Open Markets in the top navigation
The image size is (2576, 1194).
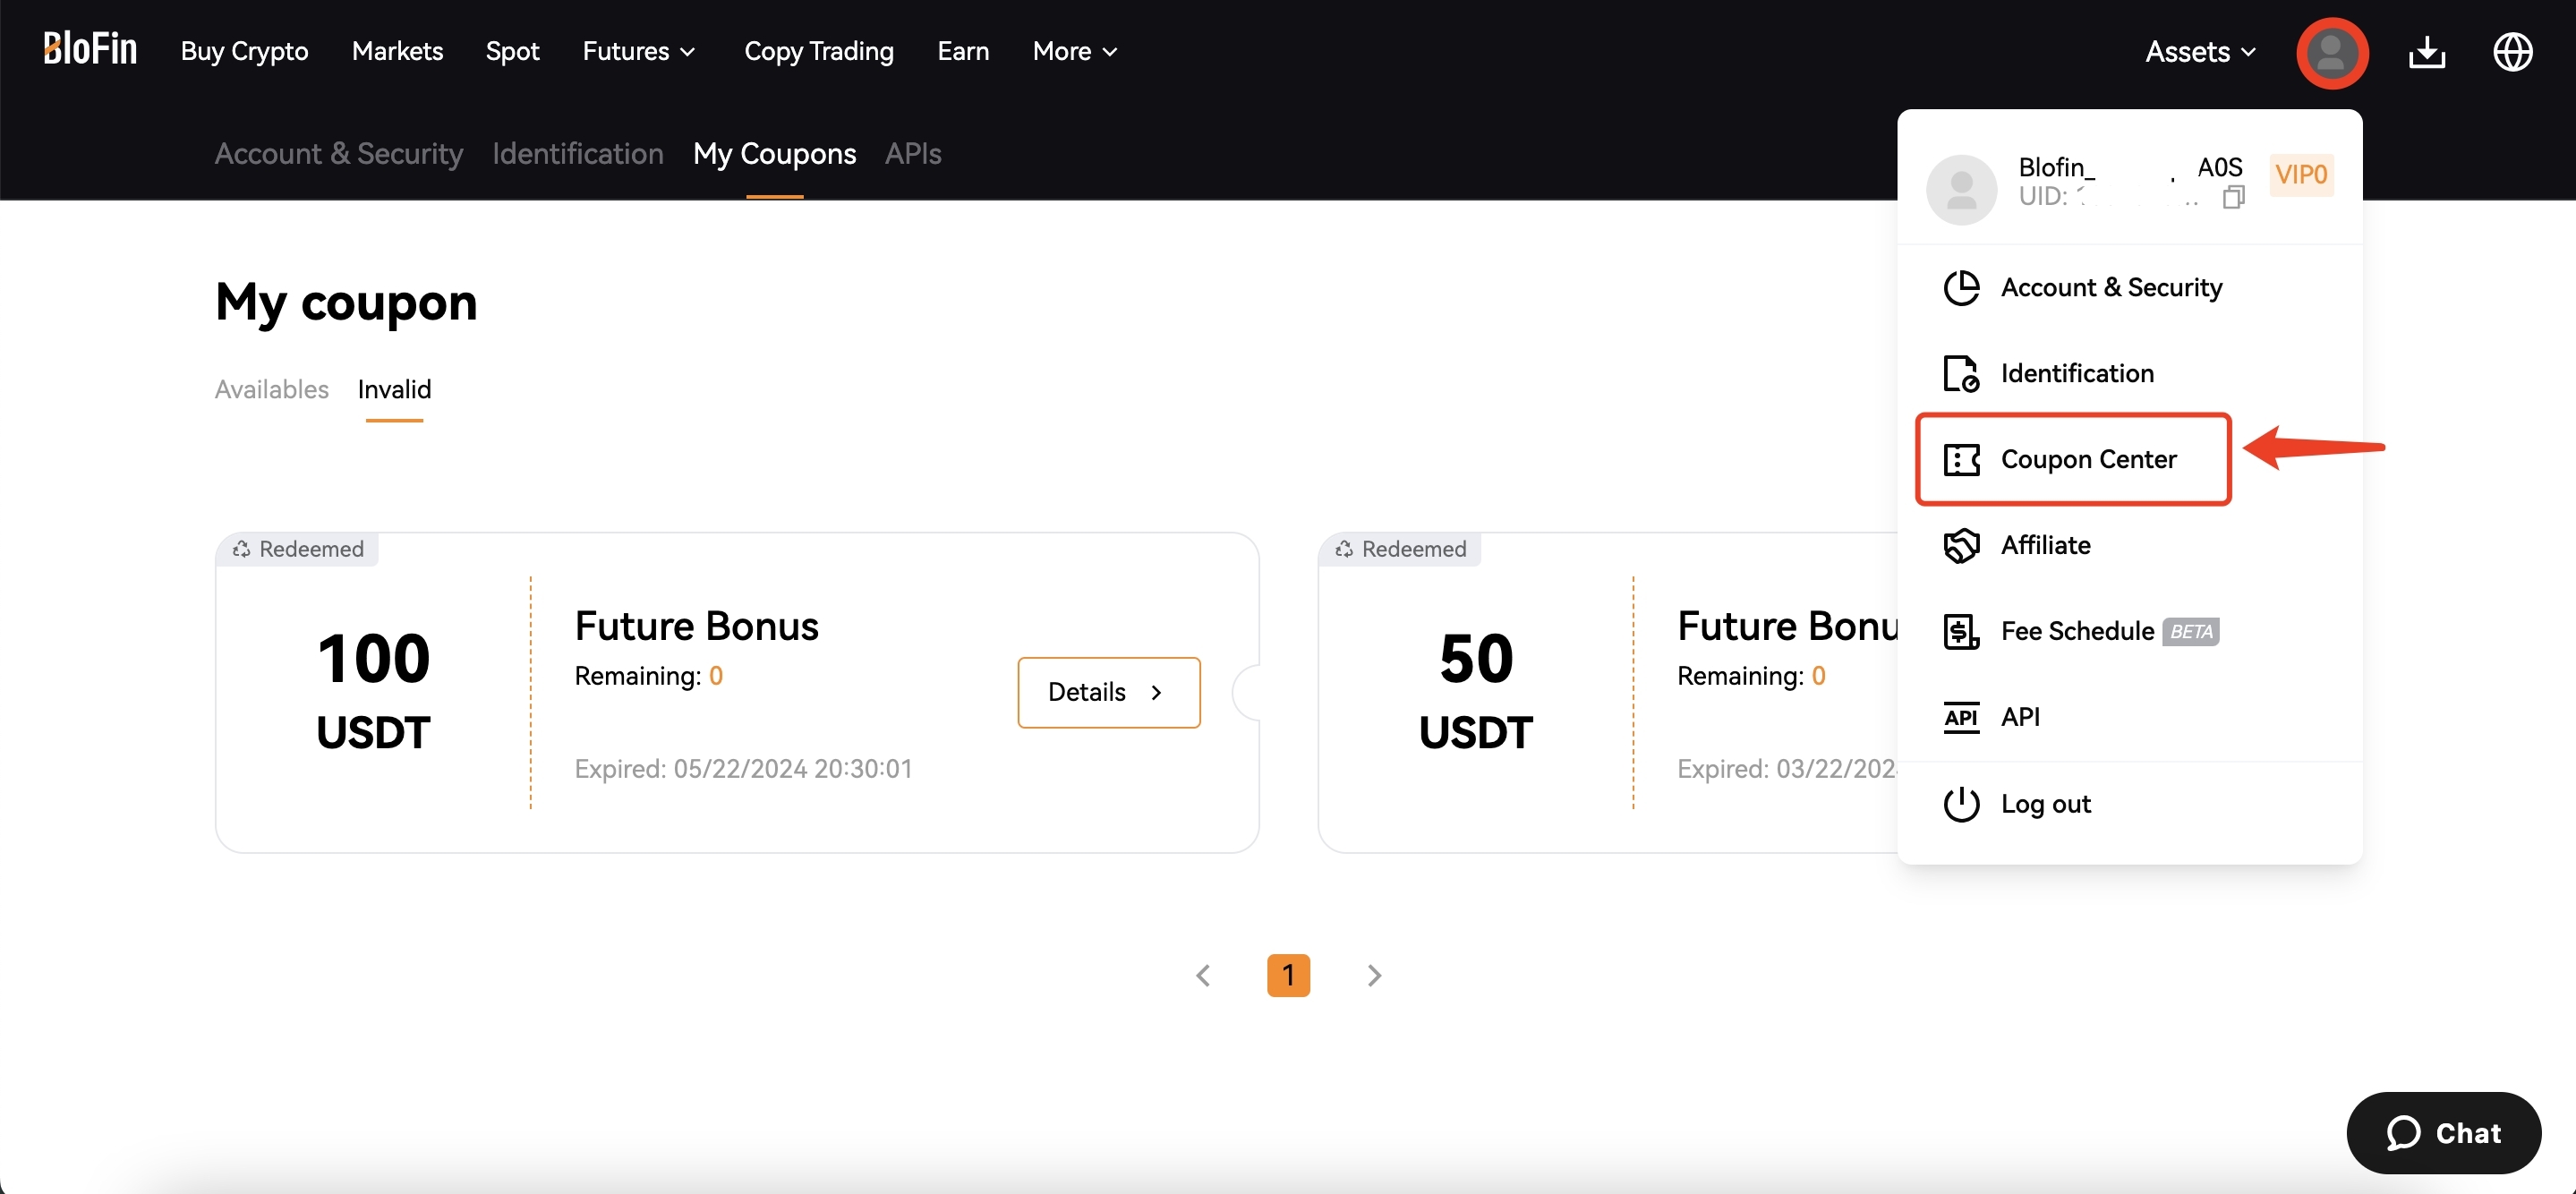[397, 51]
